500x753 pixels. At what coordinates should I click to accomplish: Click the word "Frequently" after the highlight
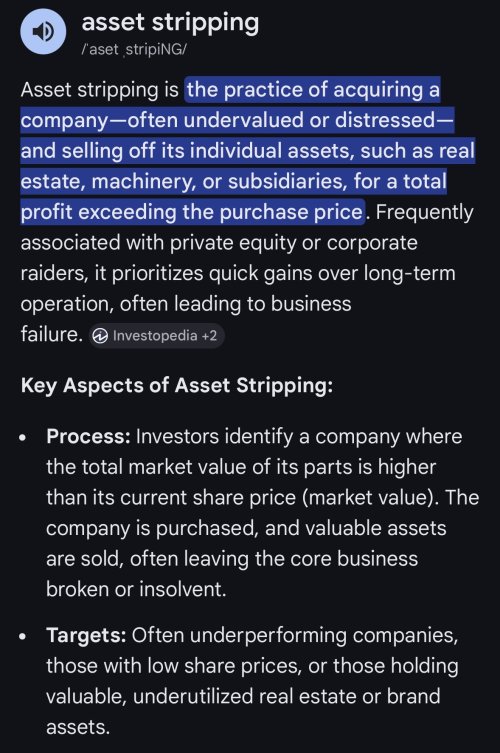click(425, 212)
